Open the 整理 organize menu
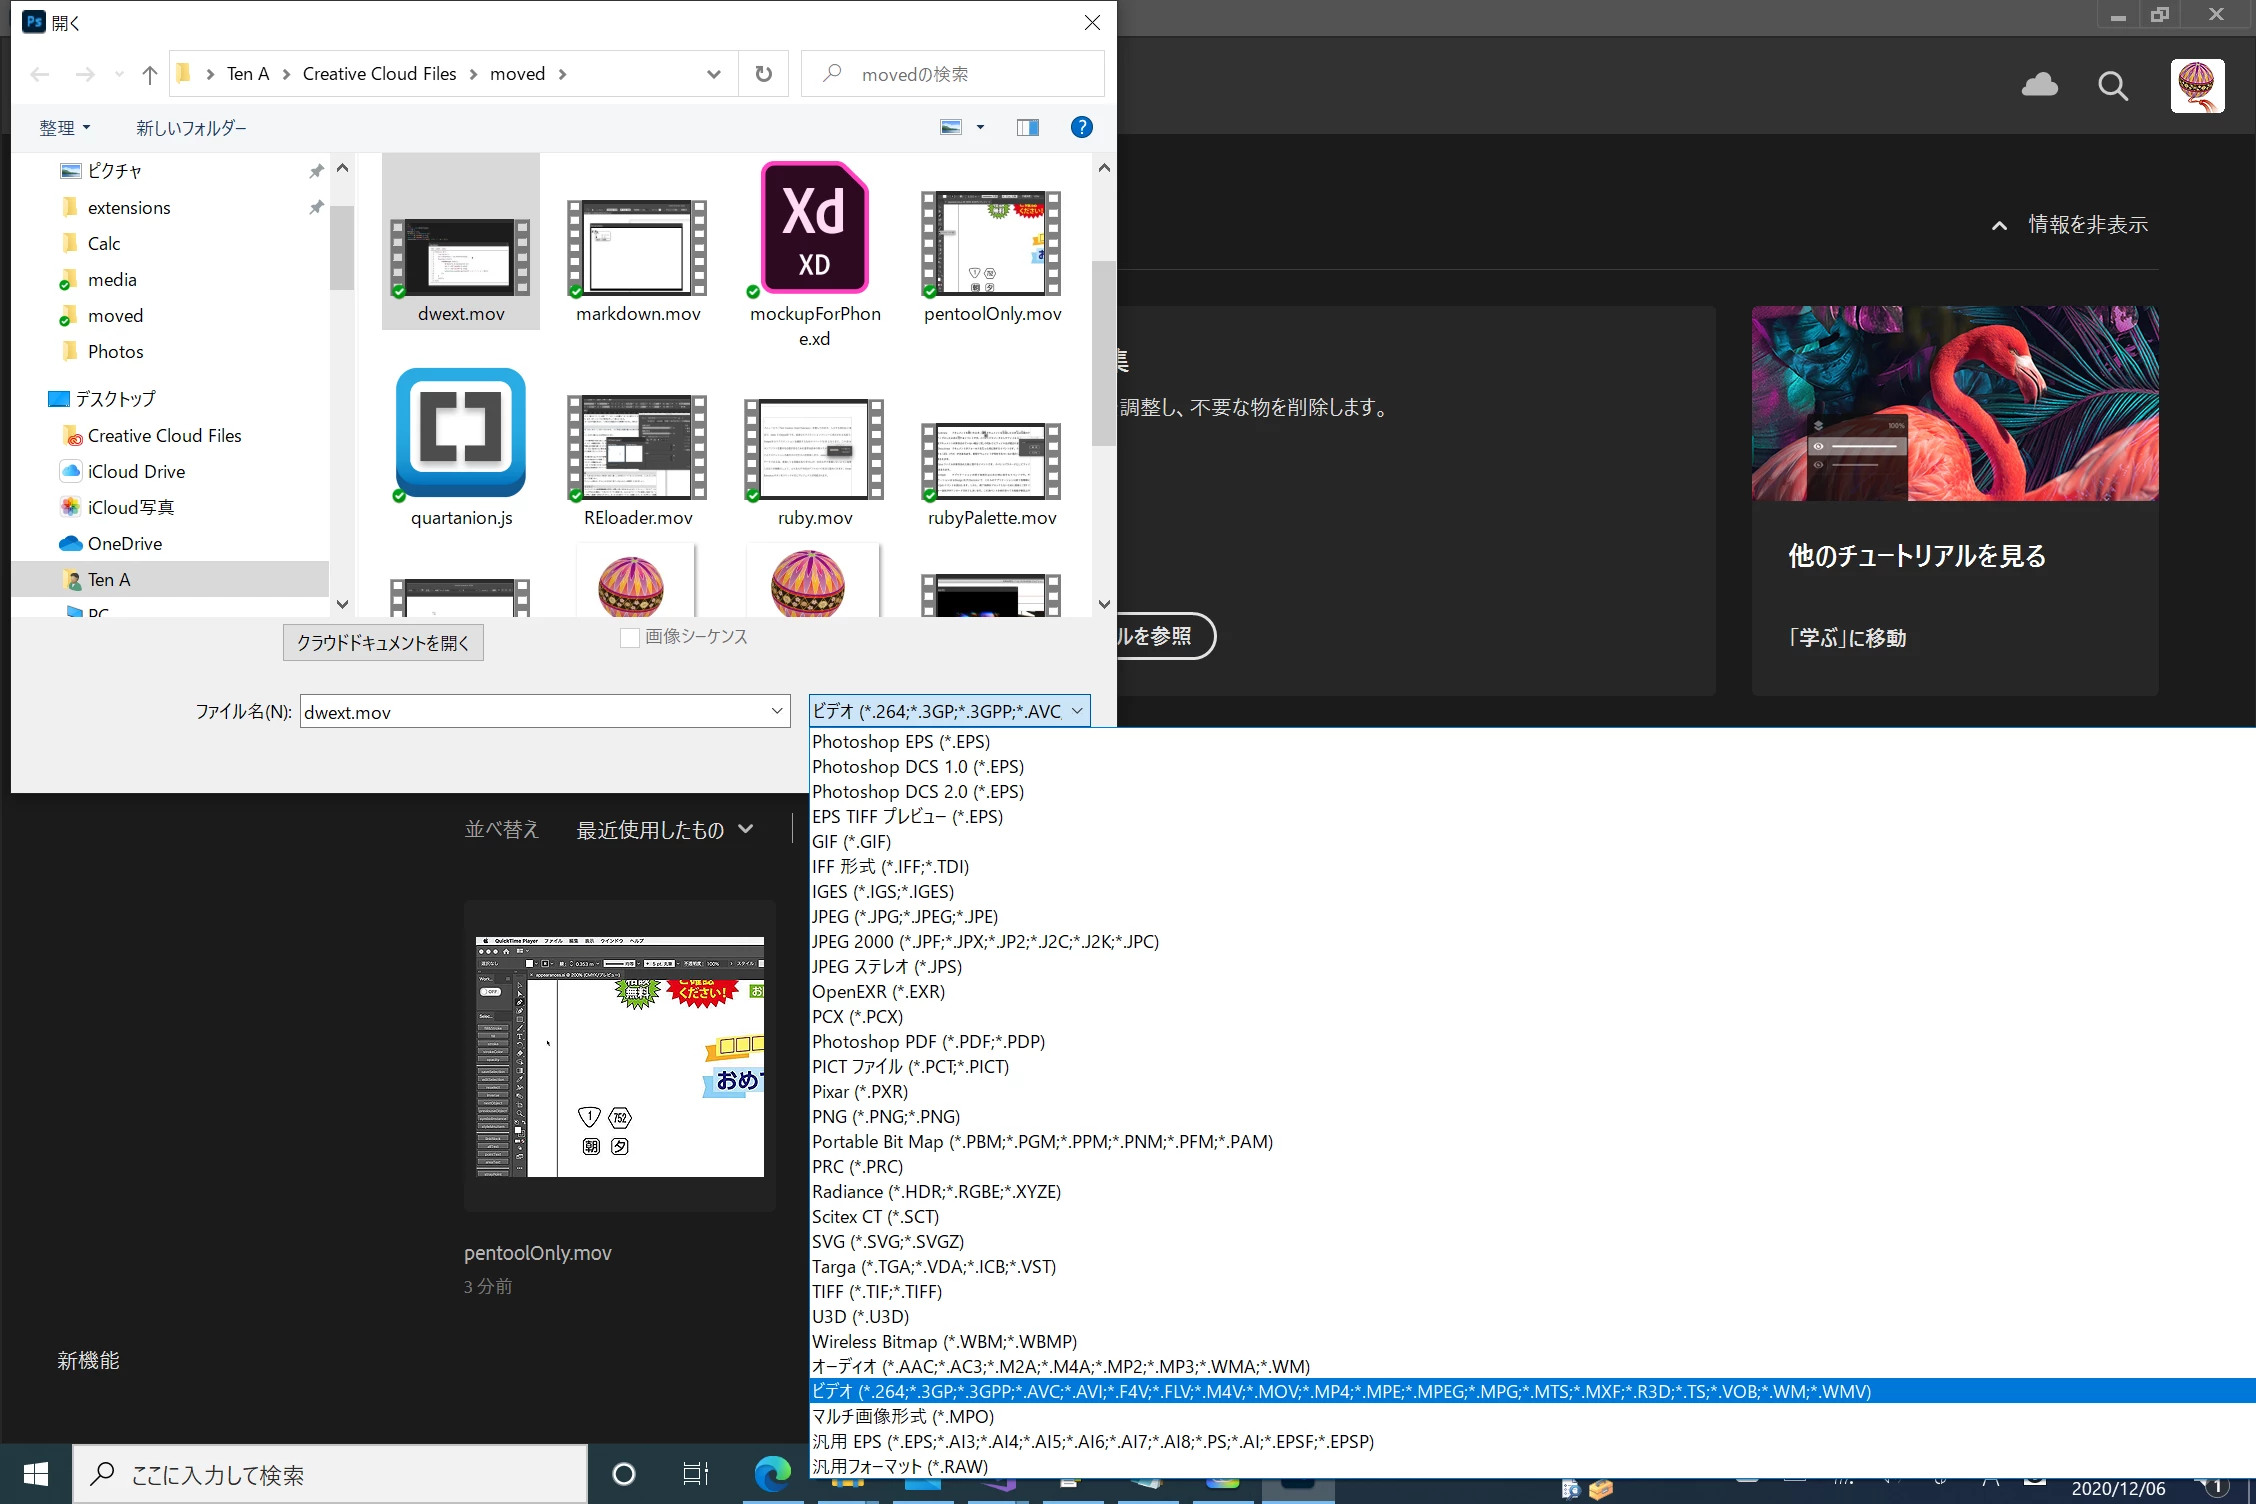This screenshot has height=1504, width=2256. click(x=64, y=128)
